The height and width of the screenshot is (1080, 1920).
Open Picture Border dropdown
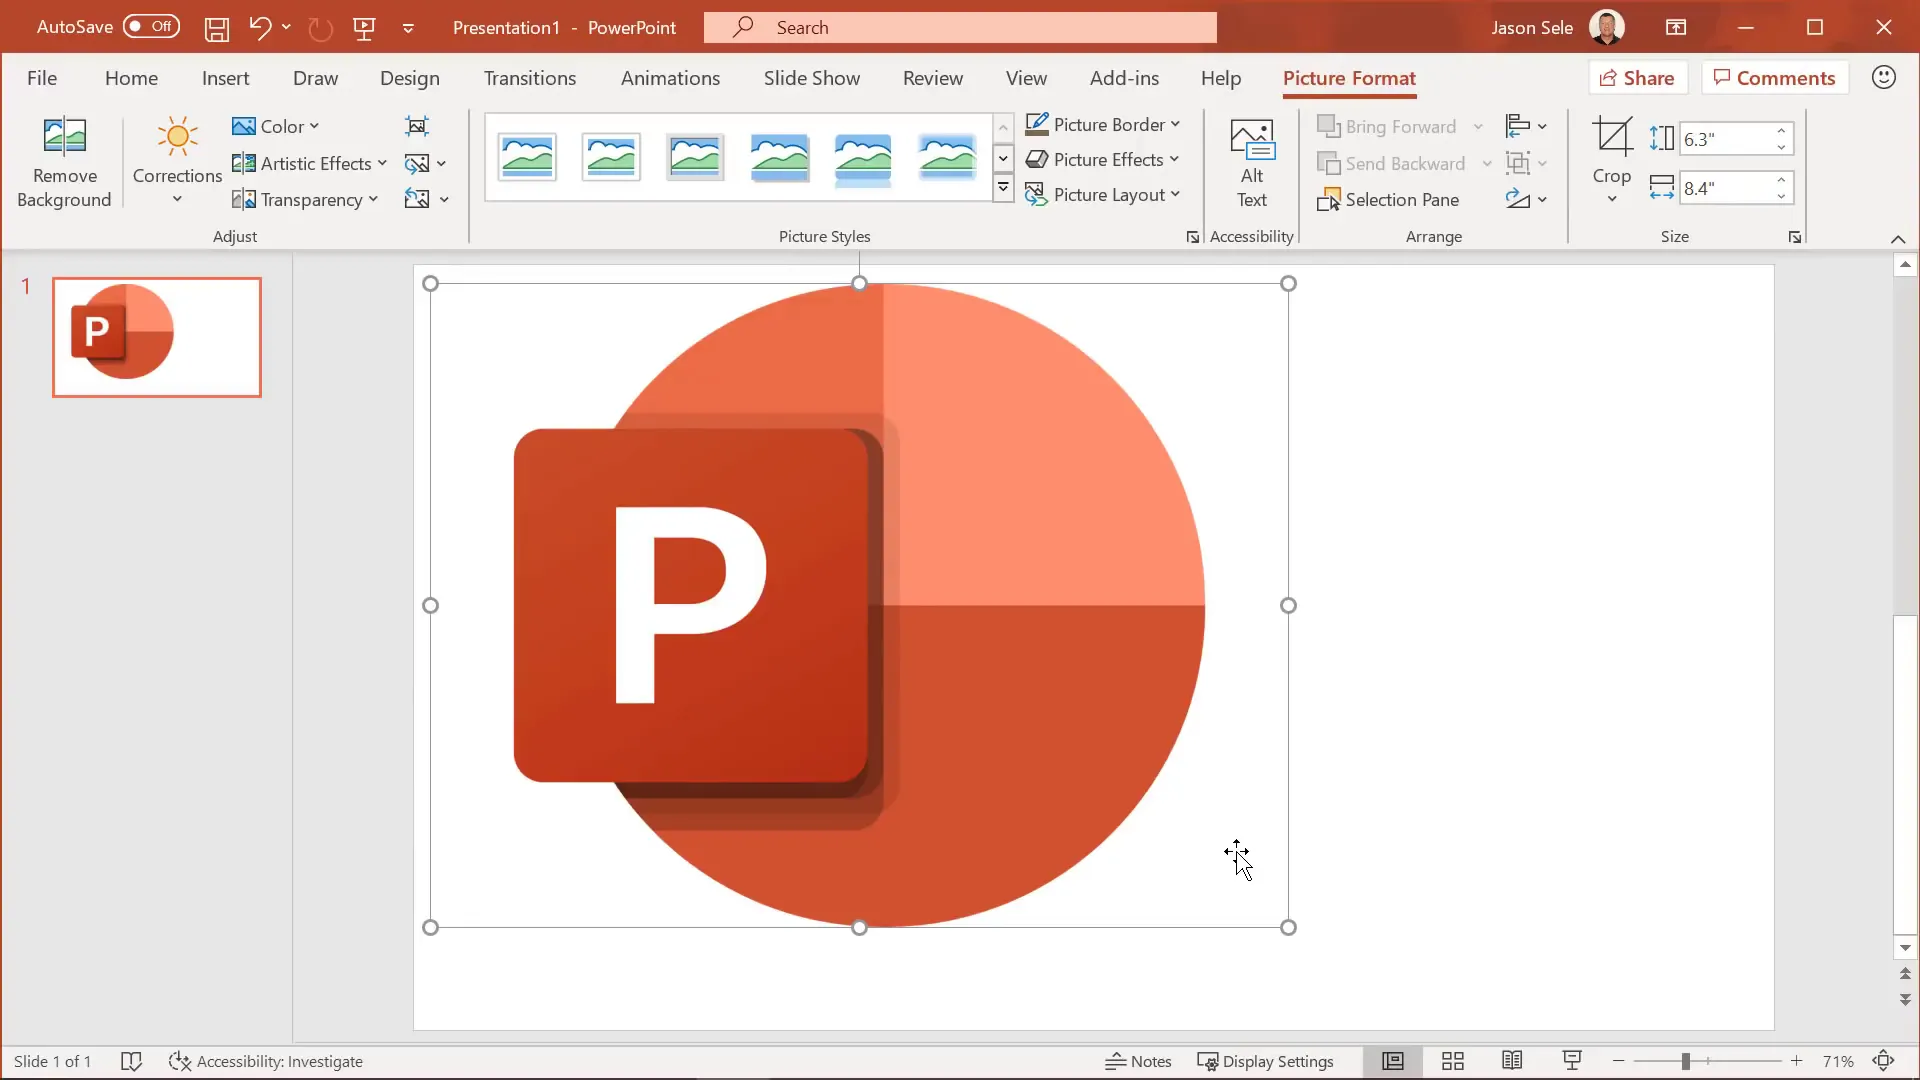(x=1103, y=124)
